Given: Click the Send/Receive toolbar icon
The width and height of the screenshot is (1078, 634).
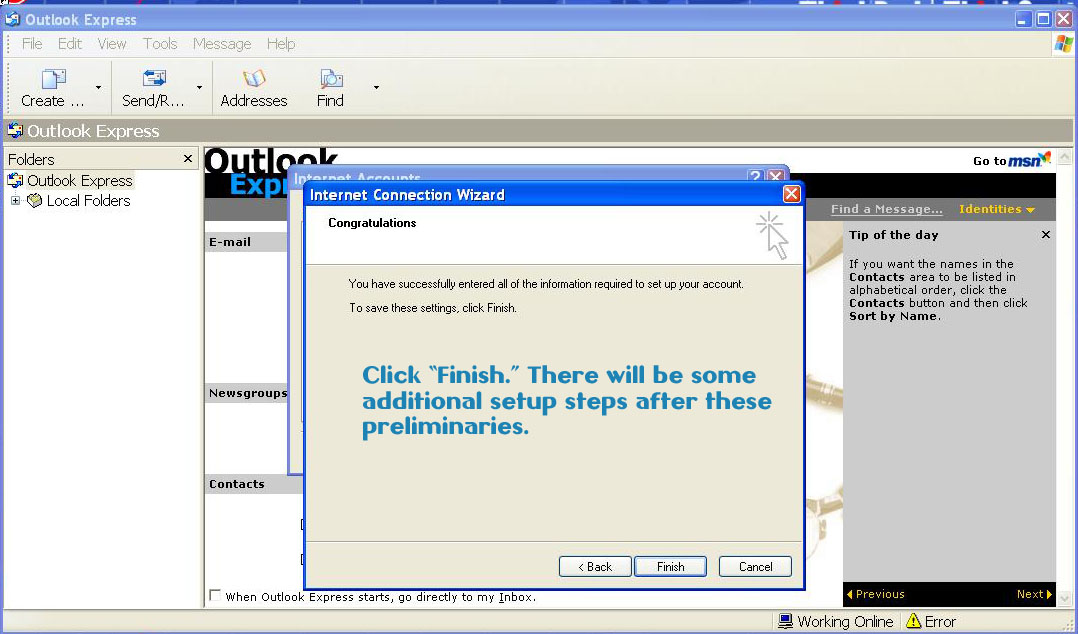Looking at the screenshot, I should pos(154,79).
